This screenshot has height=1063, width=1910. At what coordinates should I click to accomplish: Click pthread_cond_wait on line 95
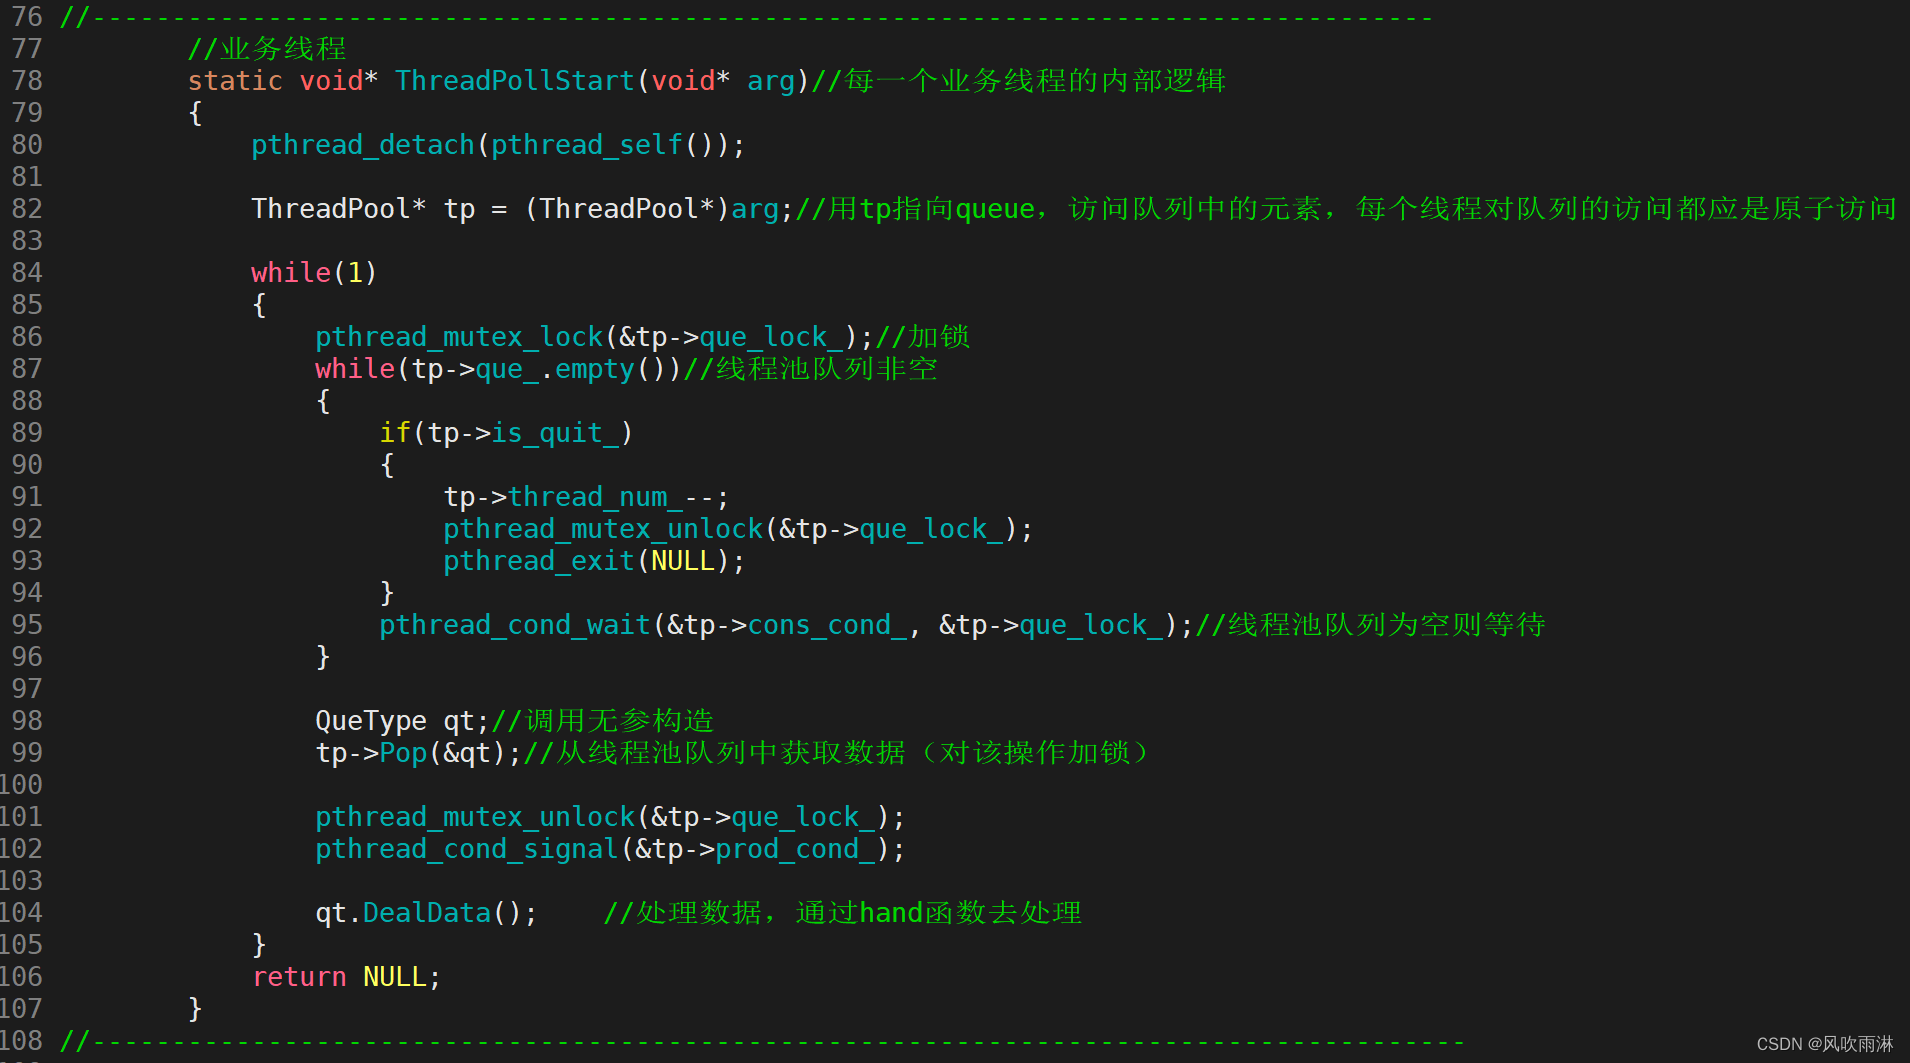coord(515,625)
